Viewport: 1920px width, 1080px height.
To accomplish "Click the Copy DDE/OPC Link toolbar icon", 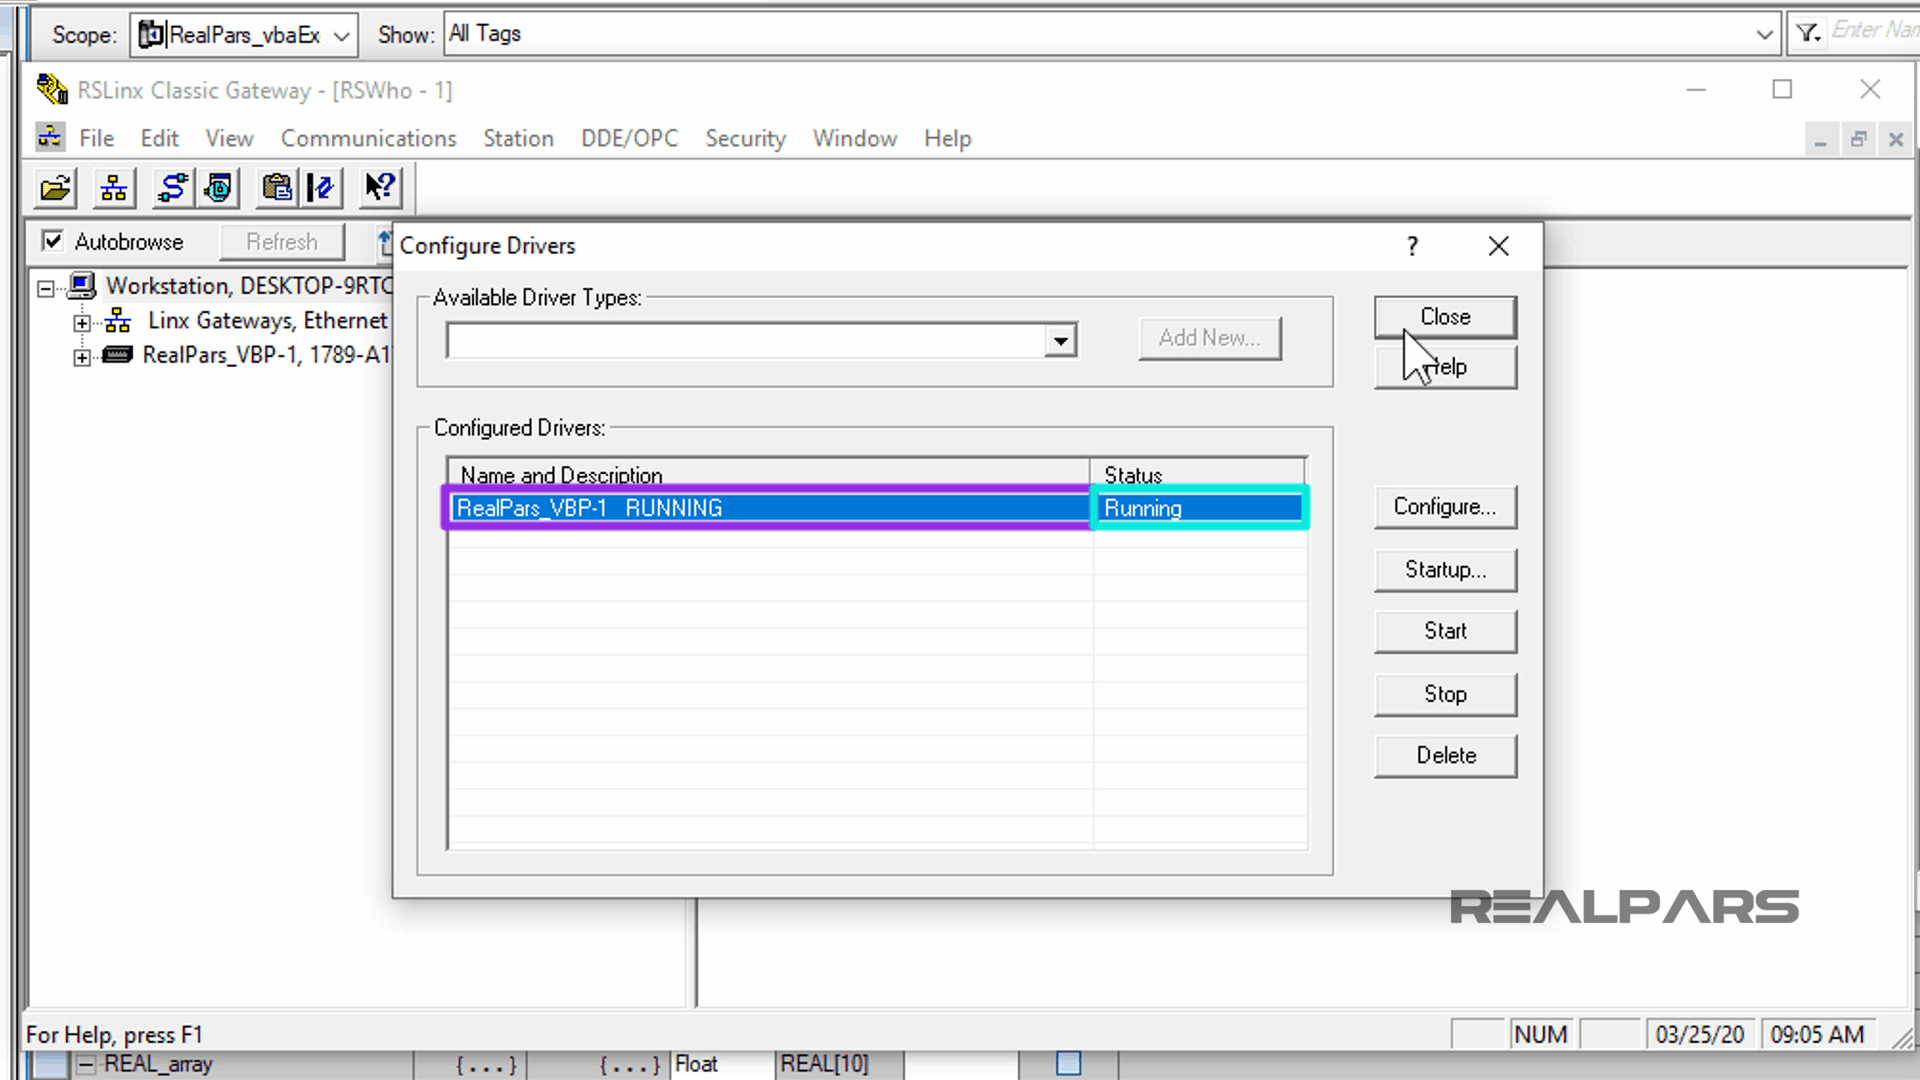I will pyautogui.click(x=277, y=187).
